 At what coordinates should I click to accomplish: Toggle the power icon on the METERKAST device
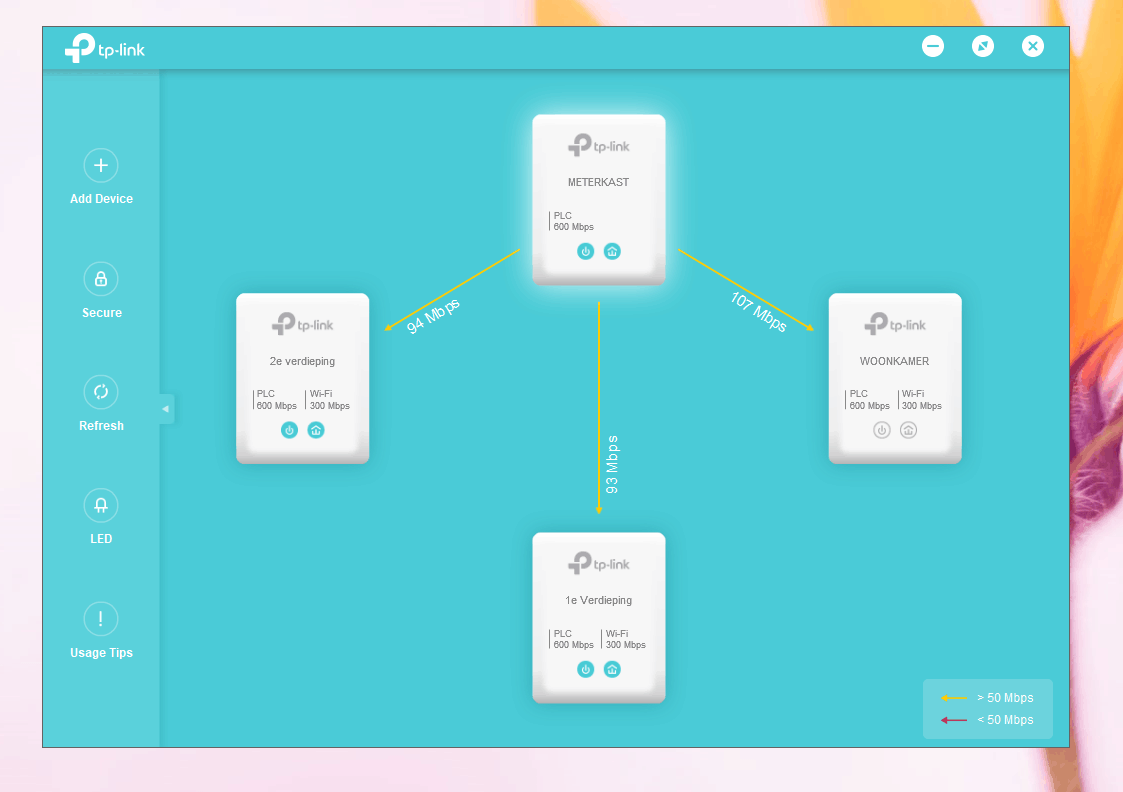[586, 251]
